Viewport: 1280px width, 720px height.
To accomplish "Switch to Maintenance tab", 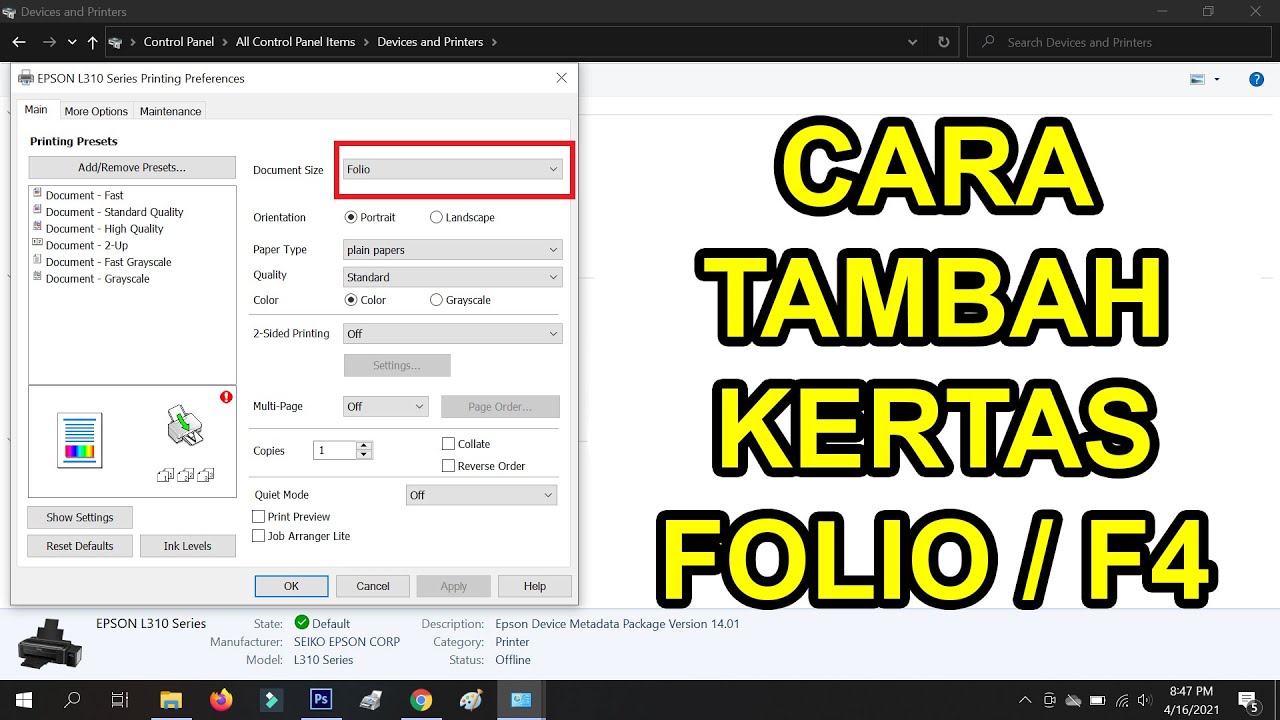I will pos(170,111).
